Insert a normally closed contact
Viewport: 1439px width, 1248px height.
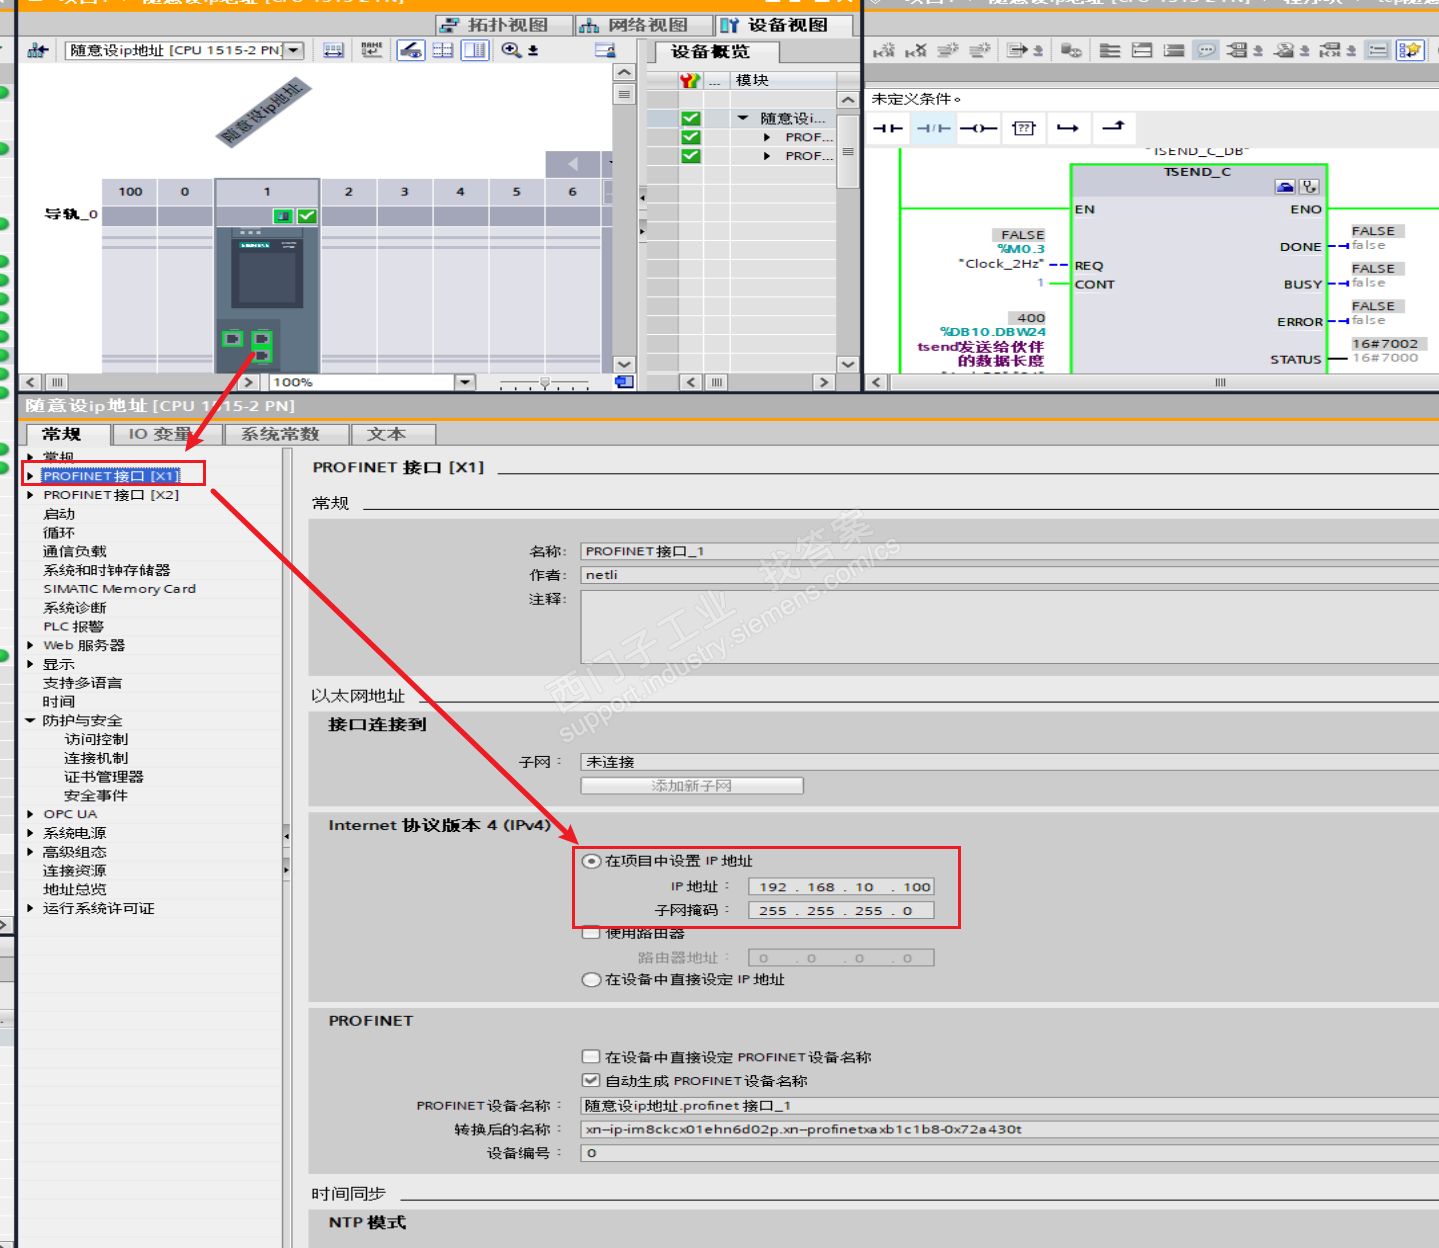(933, 128)
